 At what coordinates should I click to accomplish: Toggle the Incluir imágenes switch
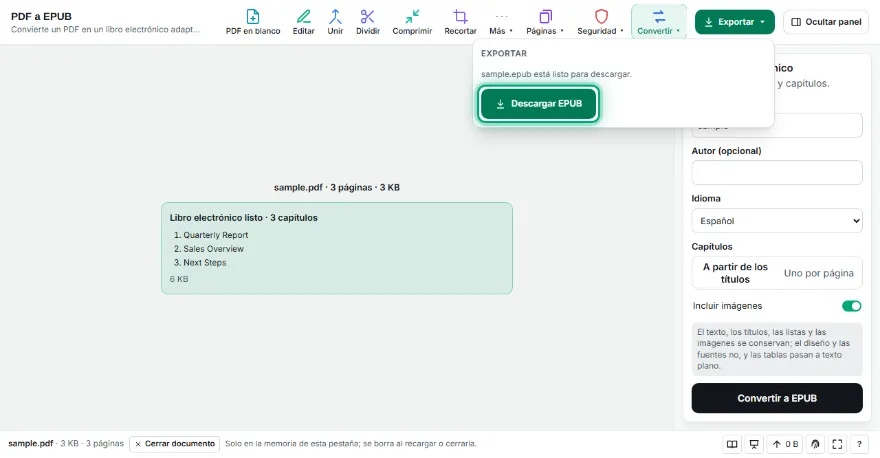851,306
